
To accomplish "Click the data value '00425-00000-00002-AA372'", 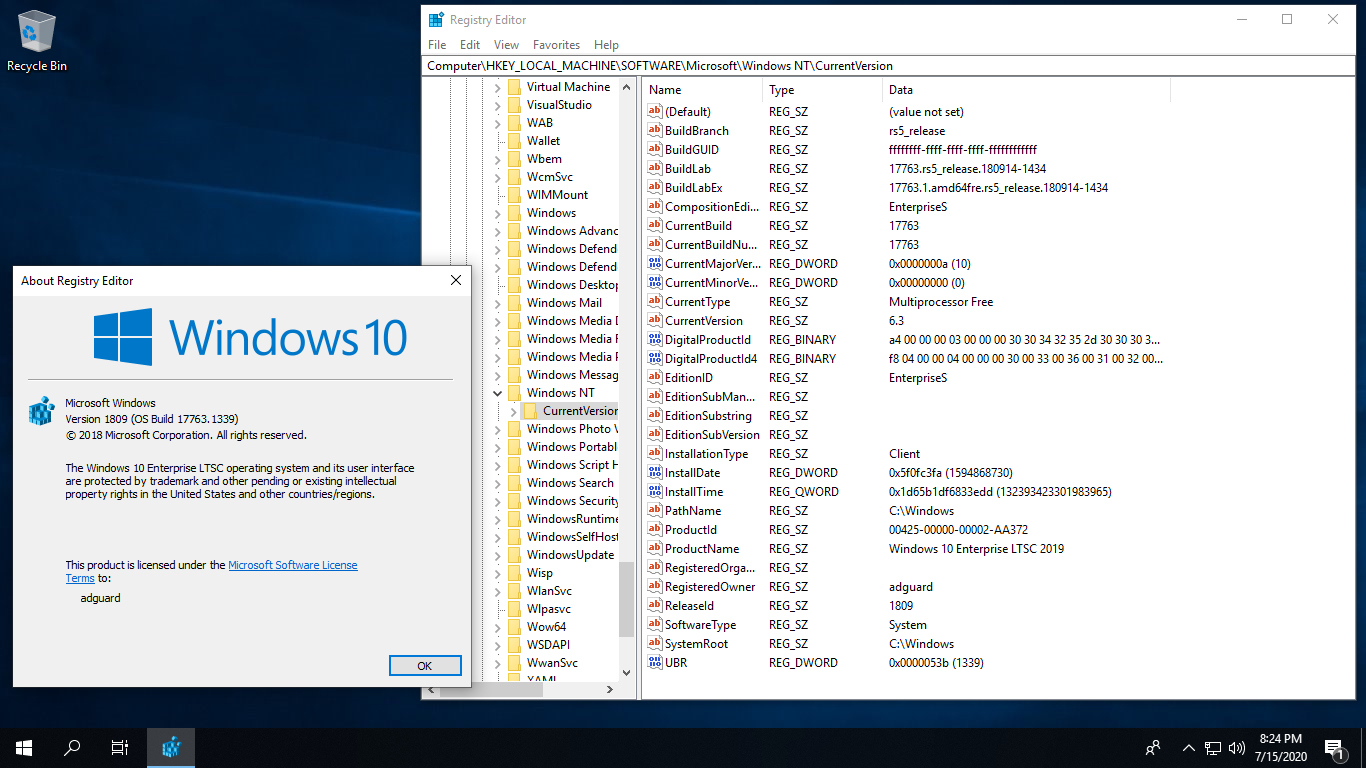I will [958, 530].
